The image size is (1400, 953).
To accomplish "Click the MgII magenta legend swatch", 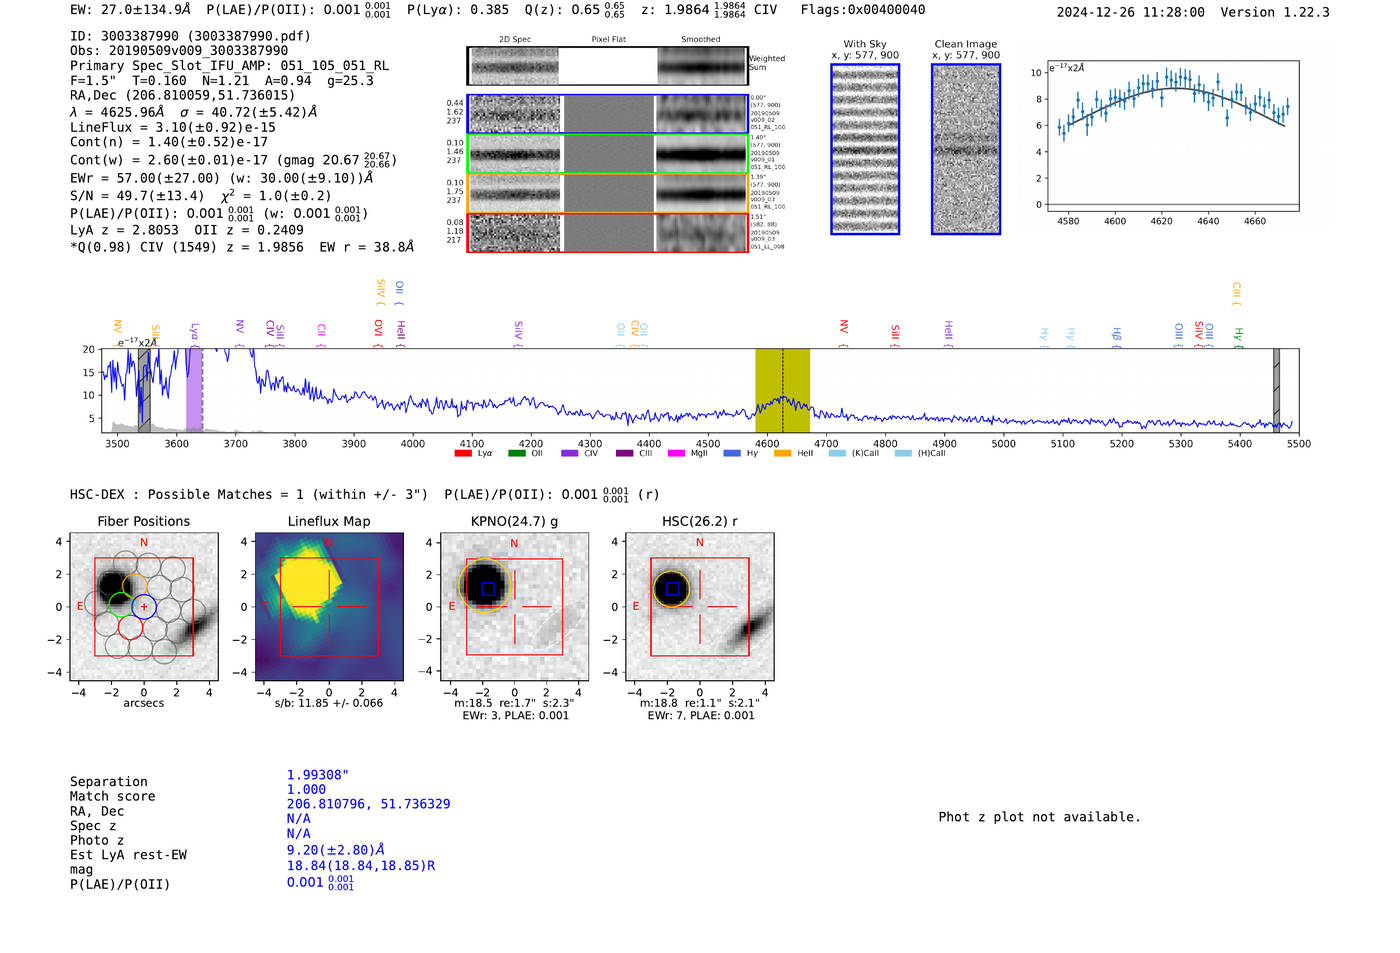I will (676, 453).
